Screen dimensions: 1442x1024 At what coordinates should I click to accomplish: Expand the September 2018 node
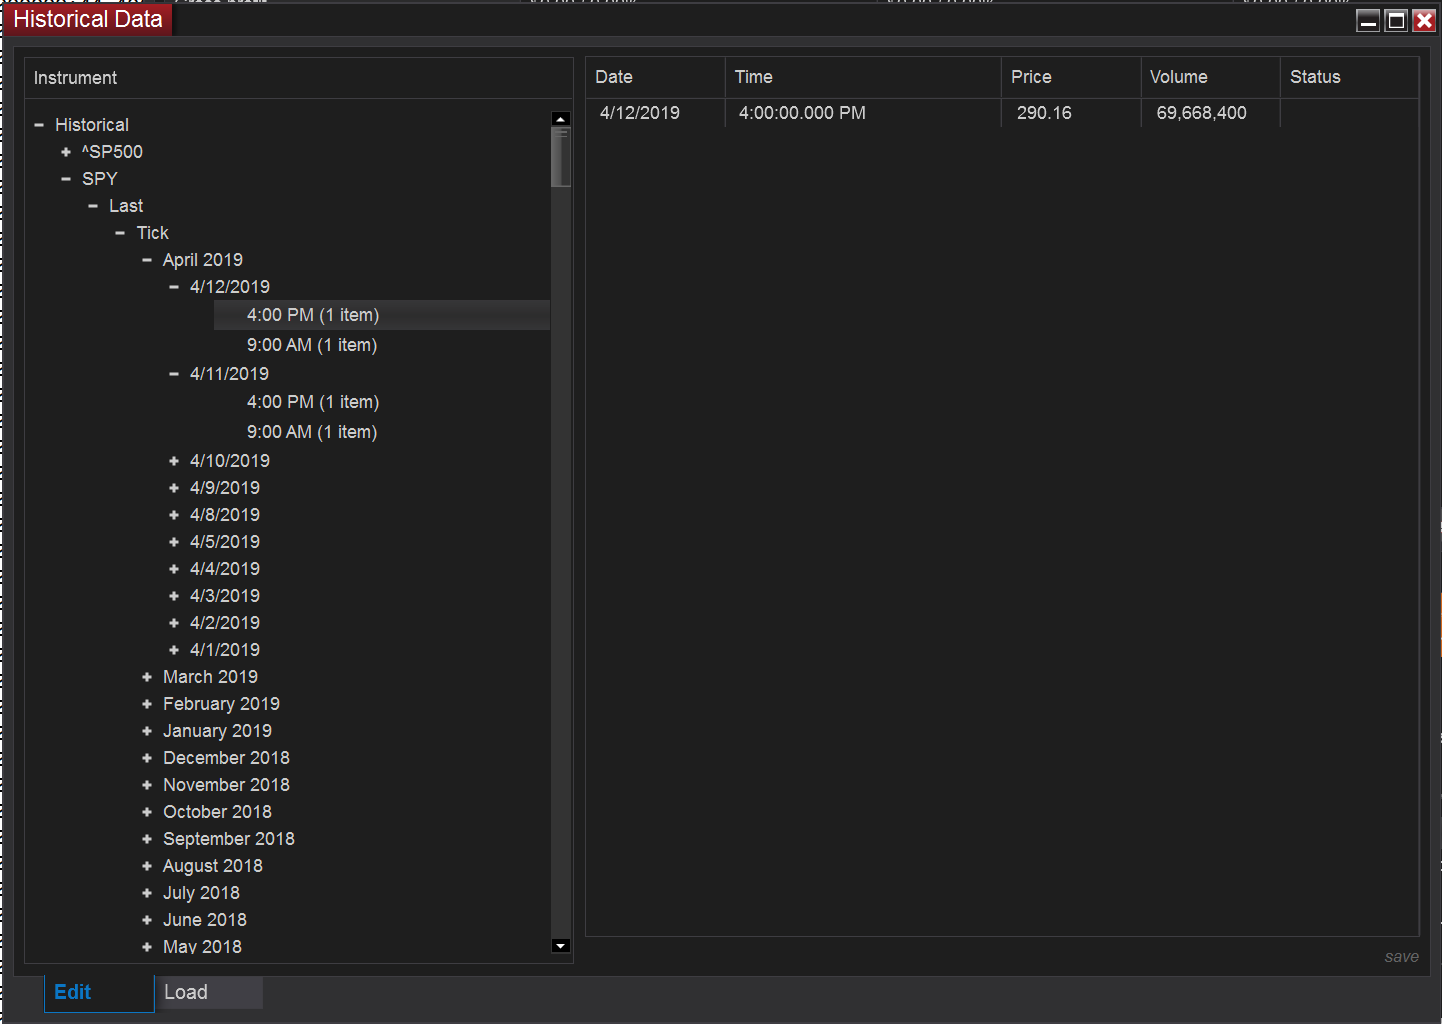(x=147, y=839)
